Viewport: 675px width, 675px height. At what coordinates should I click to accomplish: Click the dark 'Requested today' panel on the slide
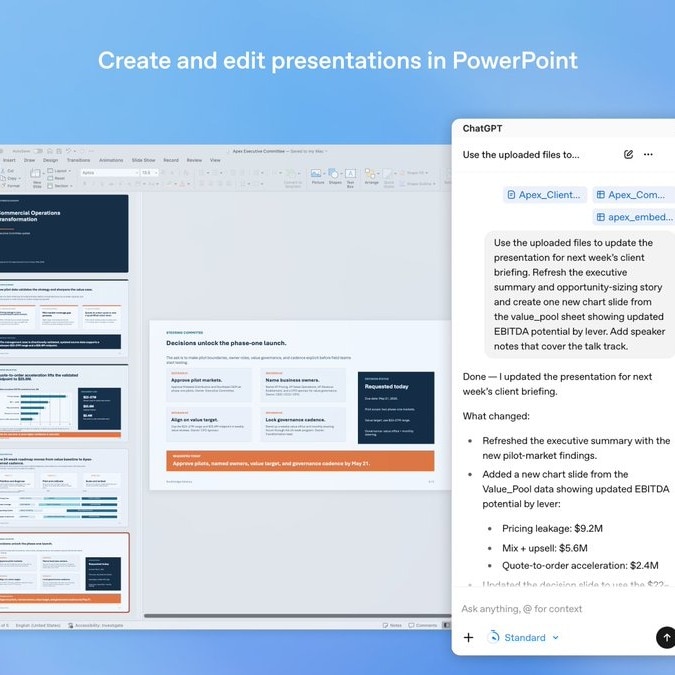396,408
